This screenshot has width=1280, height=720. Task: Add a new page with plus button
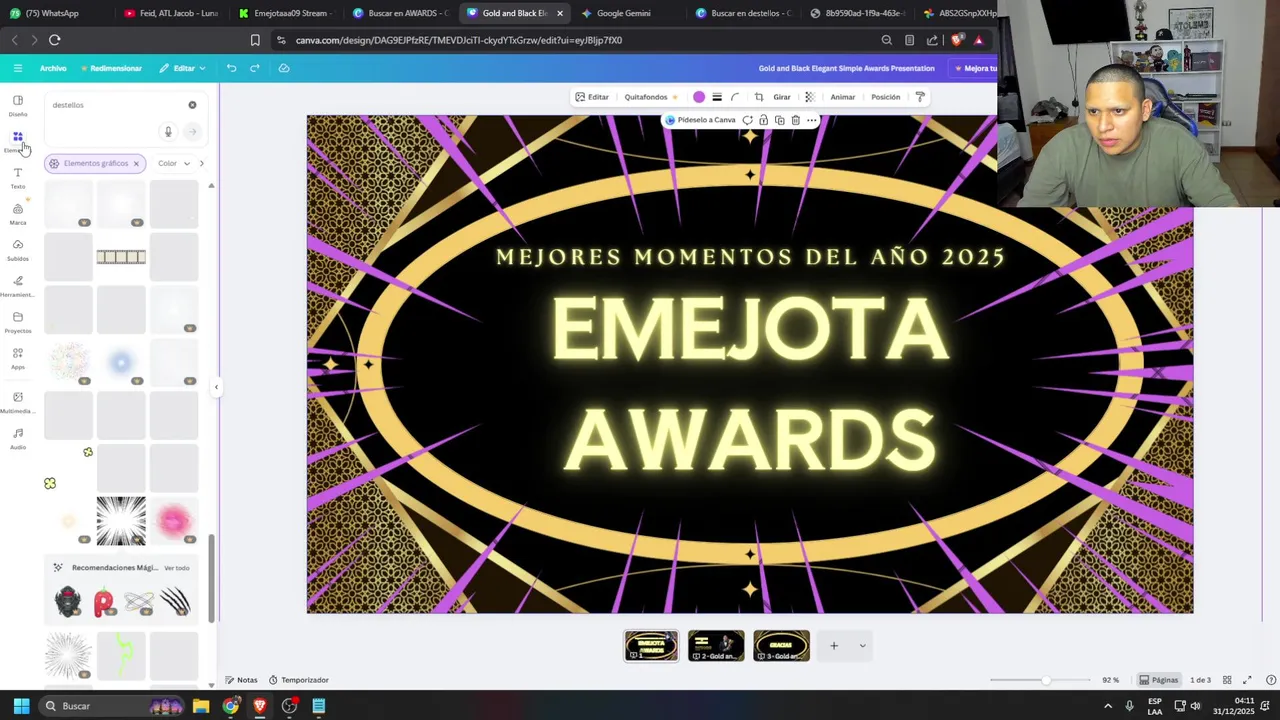(834, 646)
